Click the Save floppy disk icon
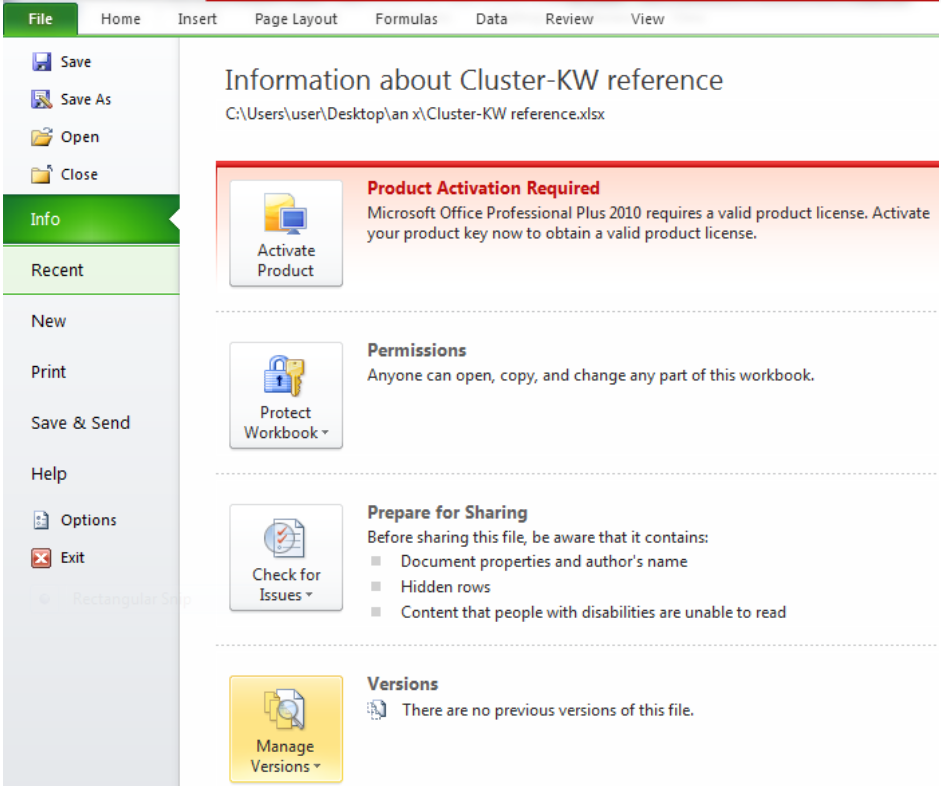The image size is (941, 786). pyautogui.click(x=41, y=62)
